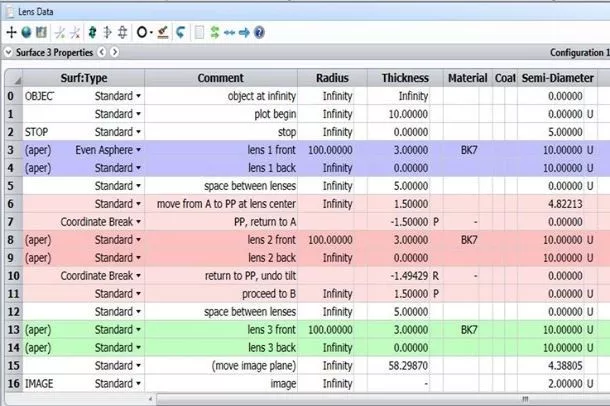Viewport: 610px width, 406px height.
Task: Click the crosshair update icon in toolbar
Action: tap(10, 32)
